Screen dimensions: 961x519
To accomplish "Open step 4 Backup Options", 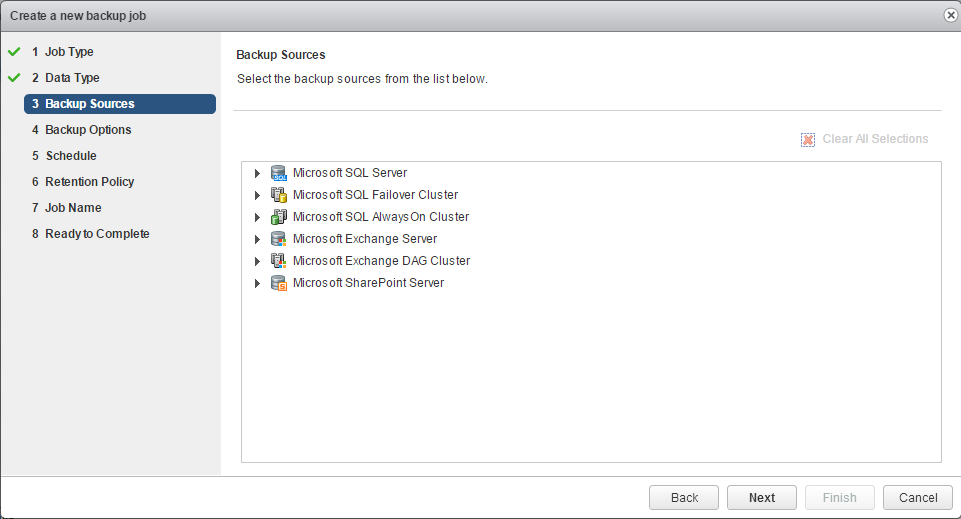I will point(82,130).
